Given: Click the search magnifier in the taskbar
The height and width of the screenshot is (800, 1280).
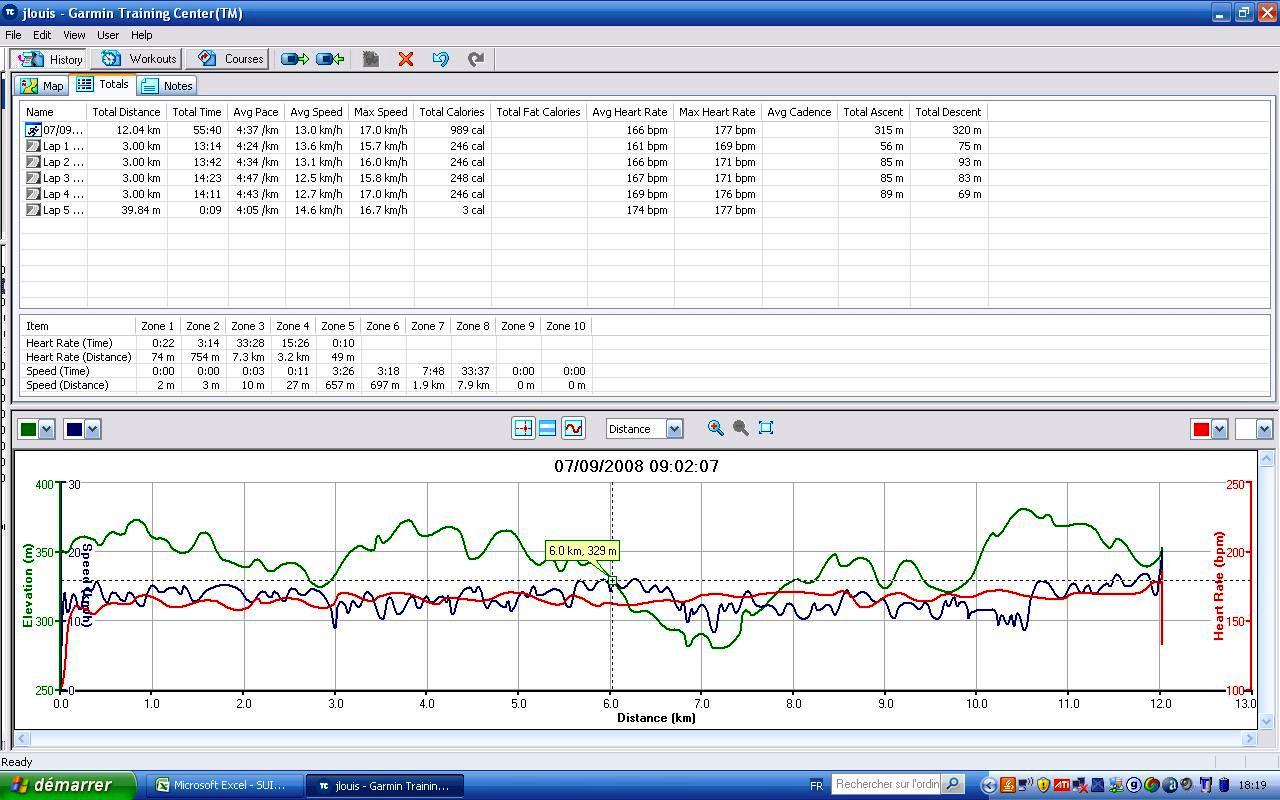Looking at the screenshot, I should [x=953, y=785].
